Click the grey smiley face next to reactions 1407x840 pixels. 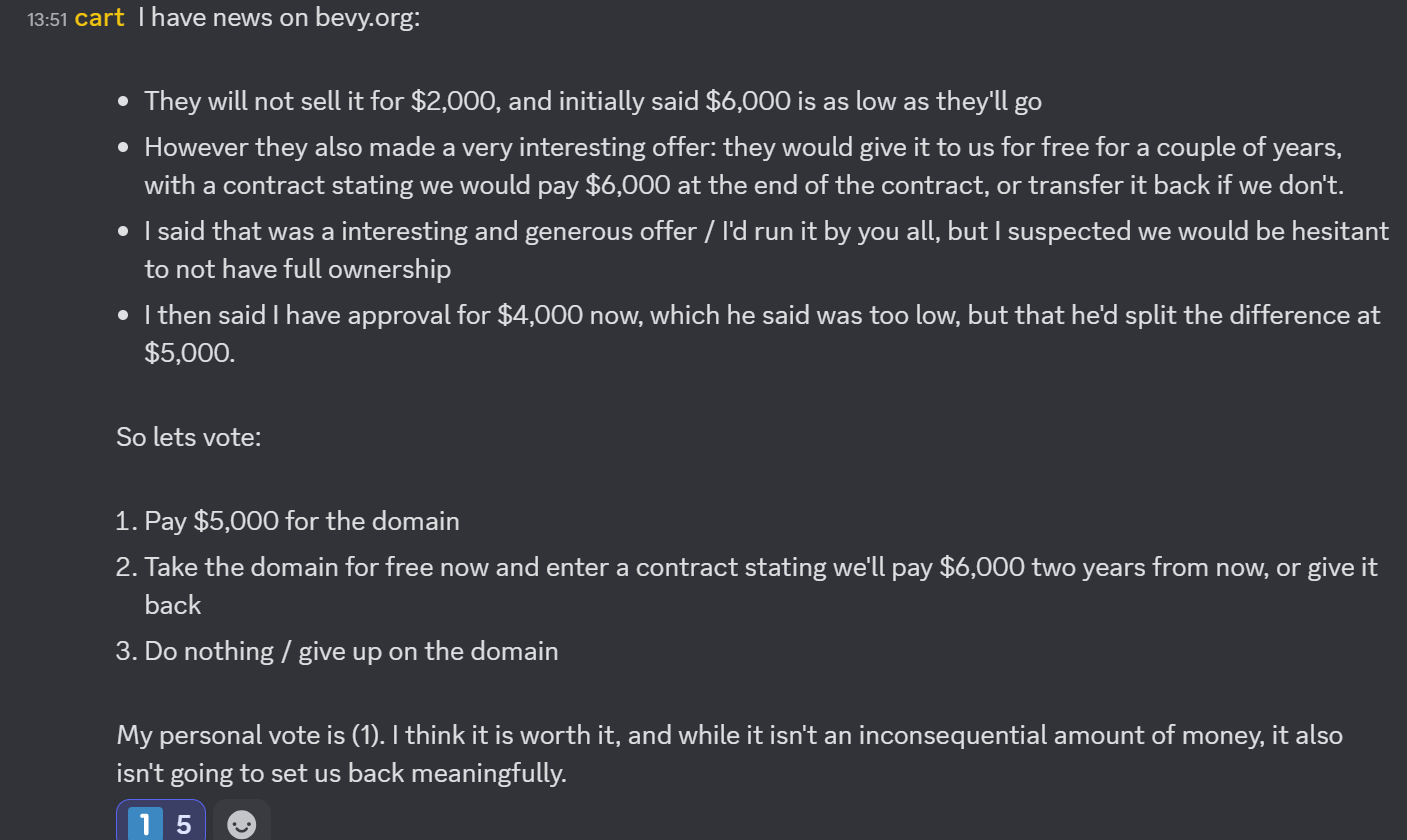pos(241,822)
